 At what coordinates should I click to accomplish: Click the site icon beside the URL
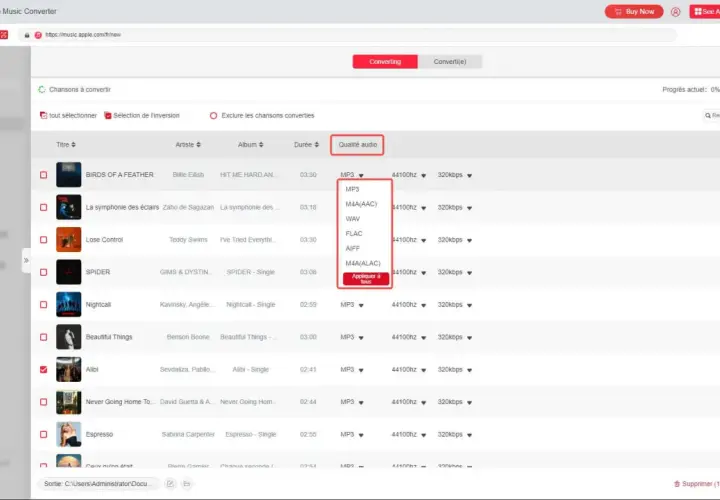tap(38, 35)
